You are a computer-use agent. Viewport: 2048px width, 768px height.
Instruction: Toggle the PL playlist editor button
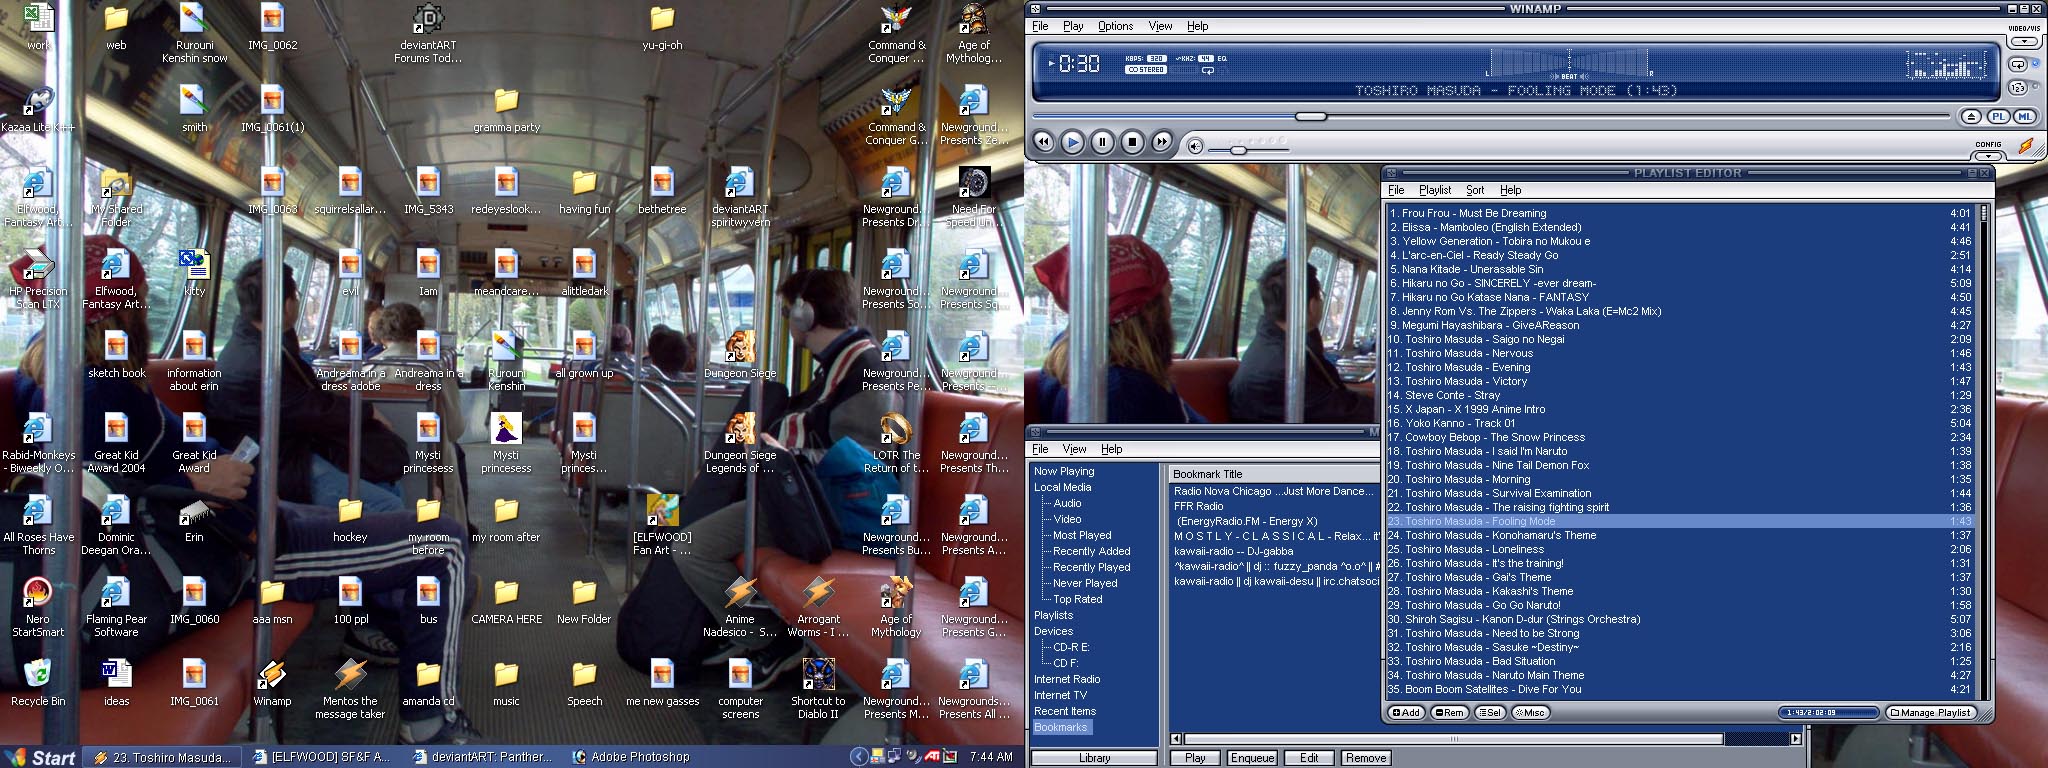(1997, 117)
